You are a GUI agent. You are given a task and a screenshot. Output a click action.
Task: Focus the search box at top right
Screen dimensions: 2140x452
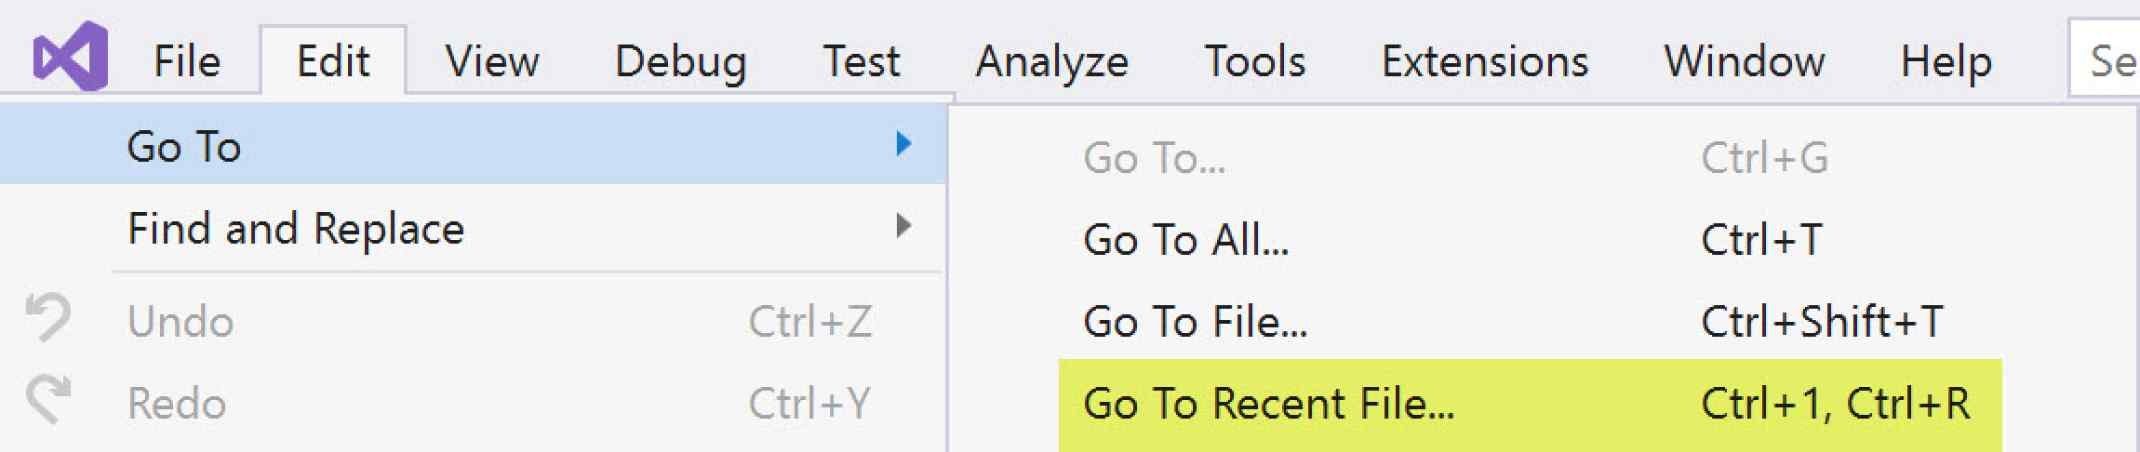[x=2108, y=62]
